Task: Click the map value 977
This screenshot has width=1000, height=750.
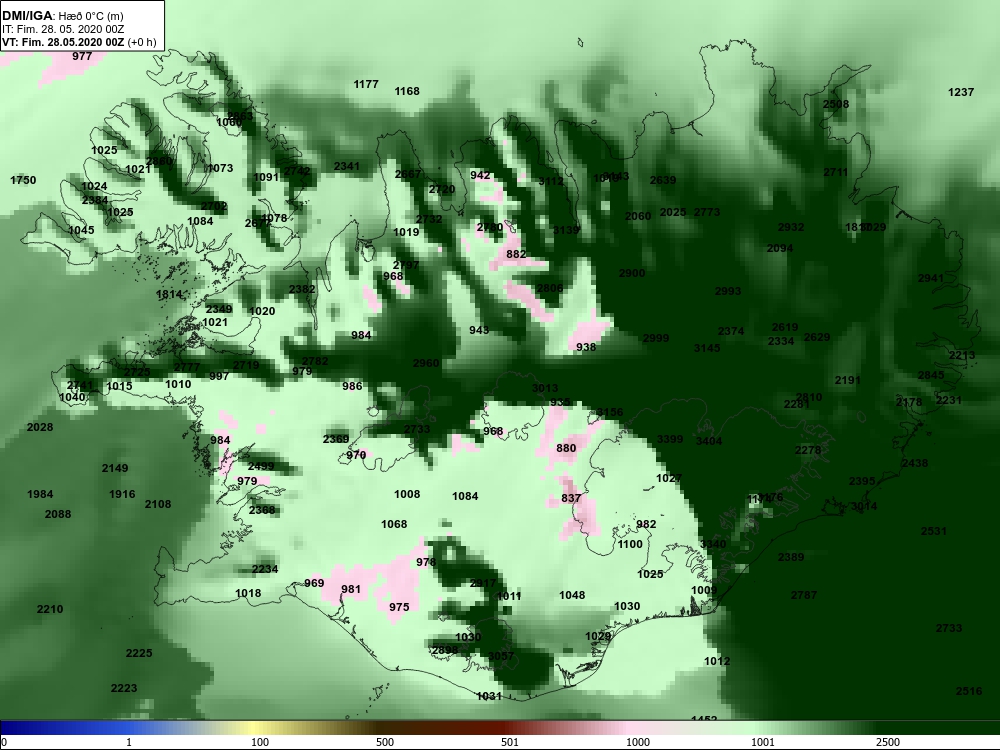Action: [82, 56]
